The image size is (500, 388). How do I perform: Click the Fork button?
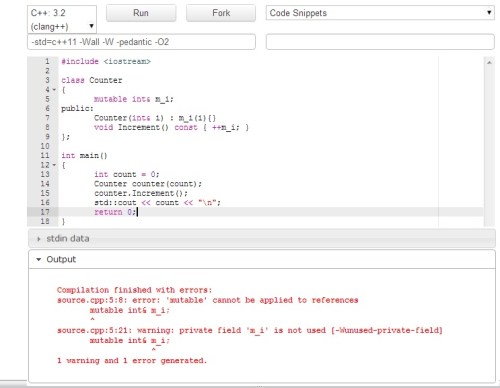click(x=221, y=13)
